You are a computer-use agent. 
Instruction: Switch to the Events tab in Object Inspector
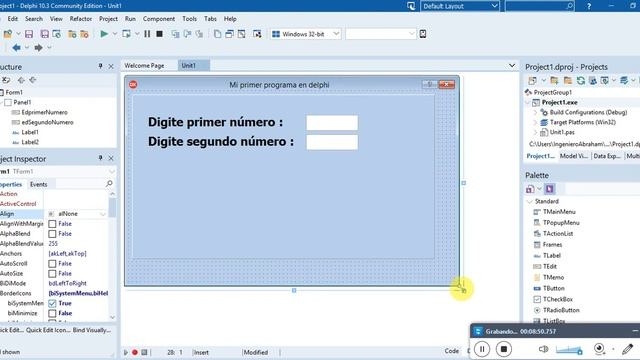tap(39, 184)
